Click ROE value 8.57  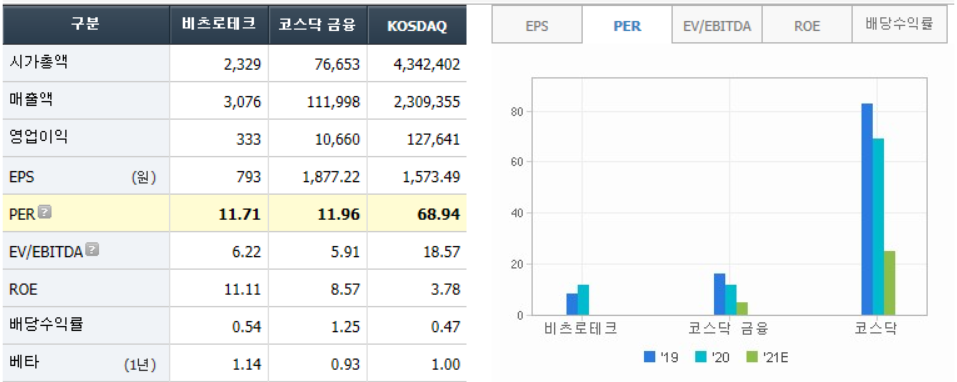pyautogui.click(x=346, y=289)
